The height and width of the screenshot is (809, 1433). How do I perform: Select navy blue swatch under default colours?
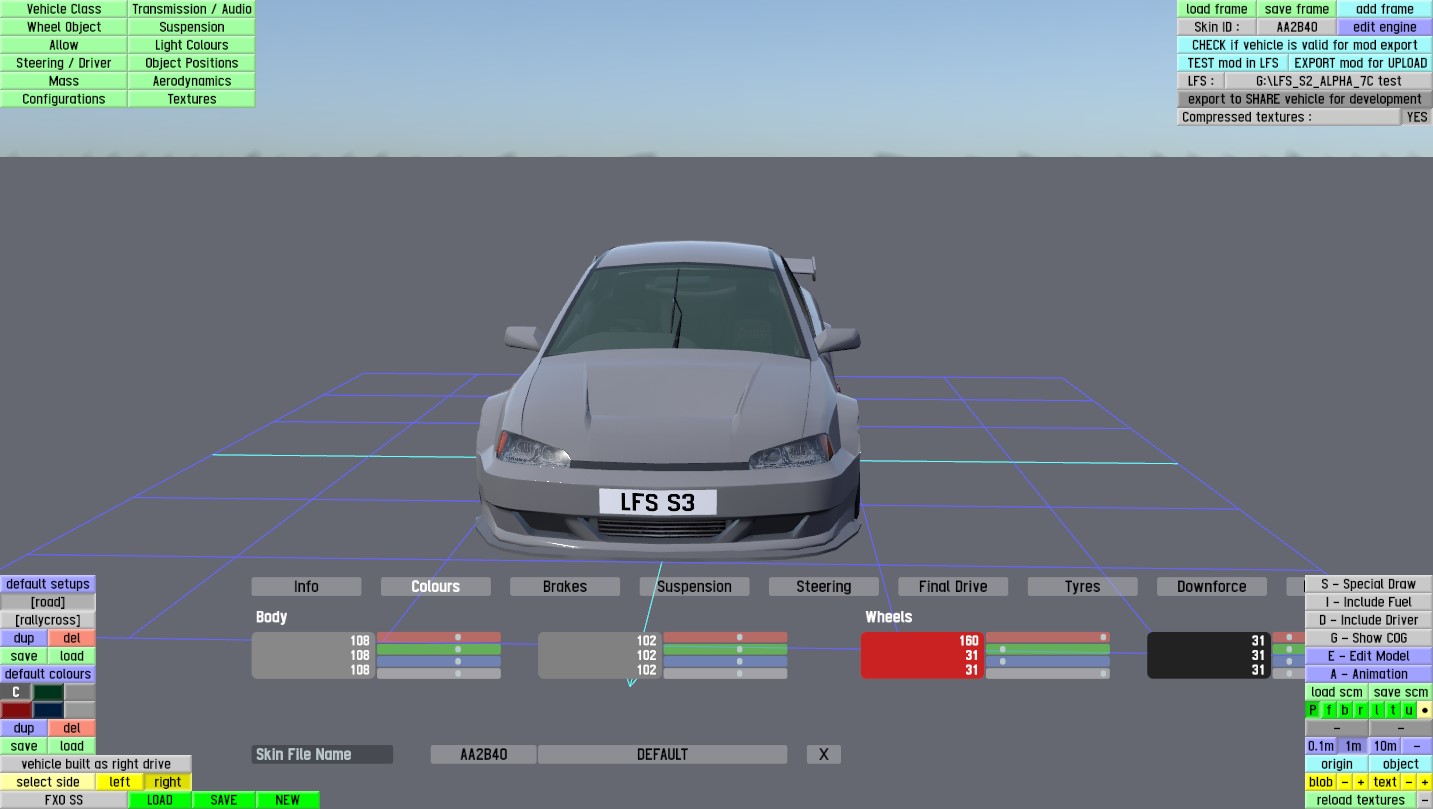point(49,710)
